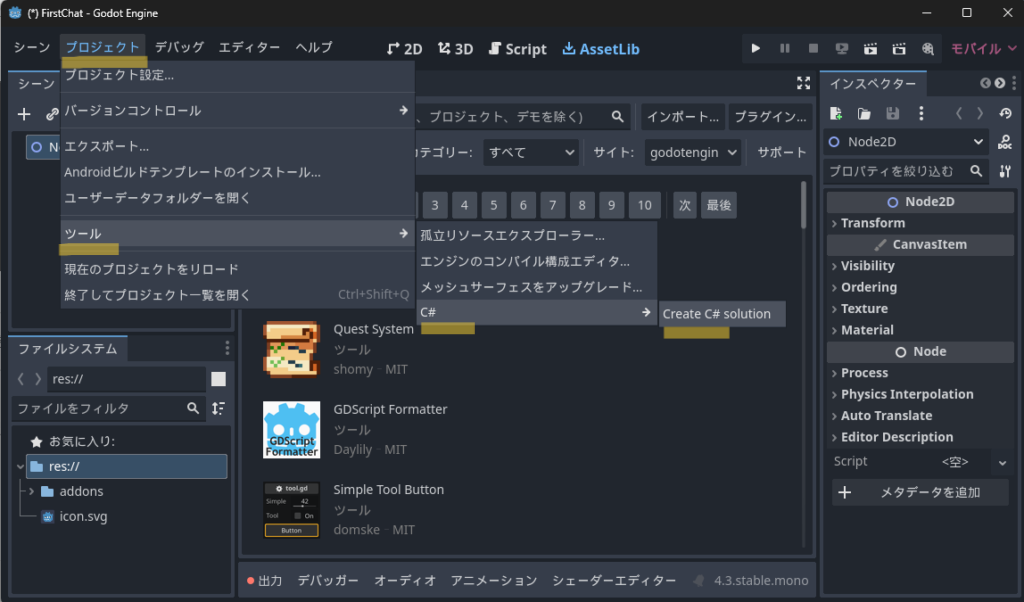Image resolution: width=1024 pixels, height=602 pixels.
Task: Toggle FileSystem split mode square button
Action: point(218,379)
